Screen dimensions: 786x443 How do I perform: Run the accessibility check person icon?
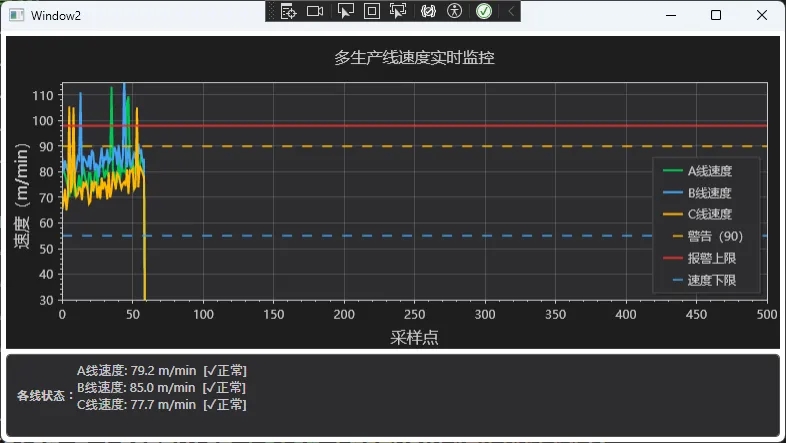click(x=455, y=11)
